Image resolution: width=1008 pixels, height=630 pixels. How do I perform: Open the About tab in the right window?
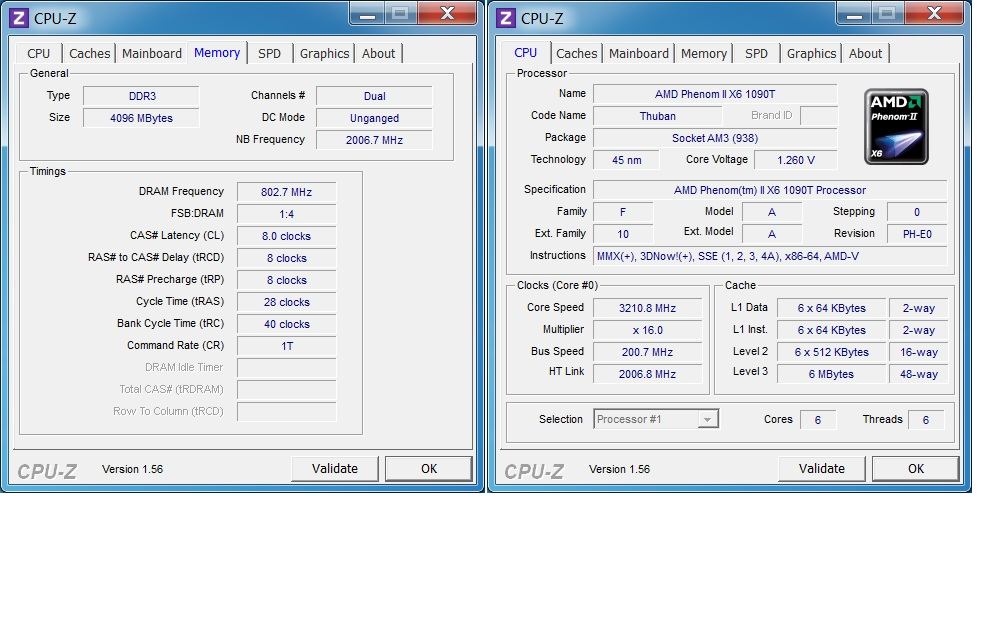(x=865, y=53)
